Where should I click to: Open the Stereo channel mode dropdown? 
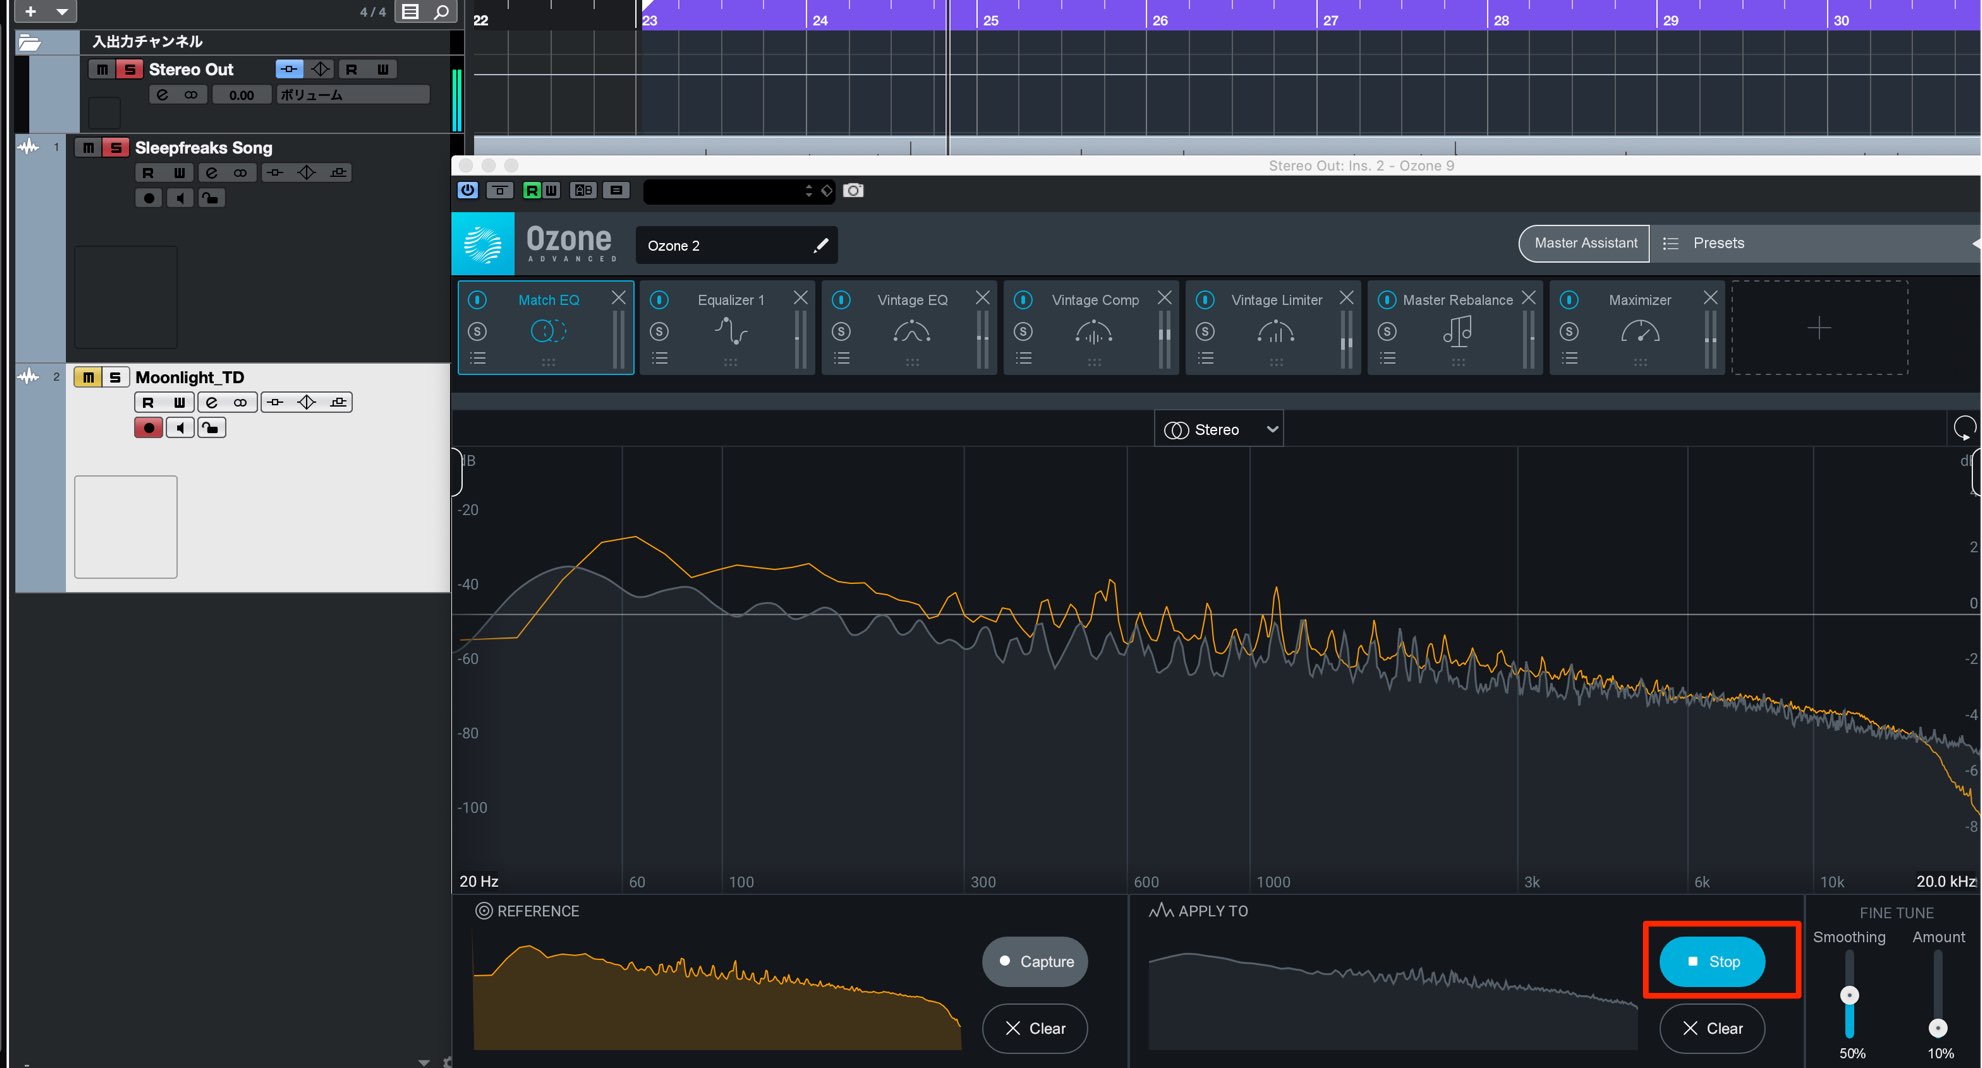[1219, 429]
